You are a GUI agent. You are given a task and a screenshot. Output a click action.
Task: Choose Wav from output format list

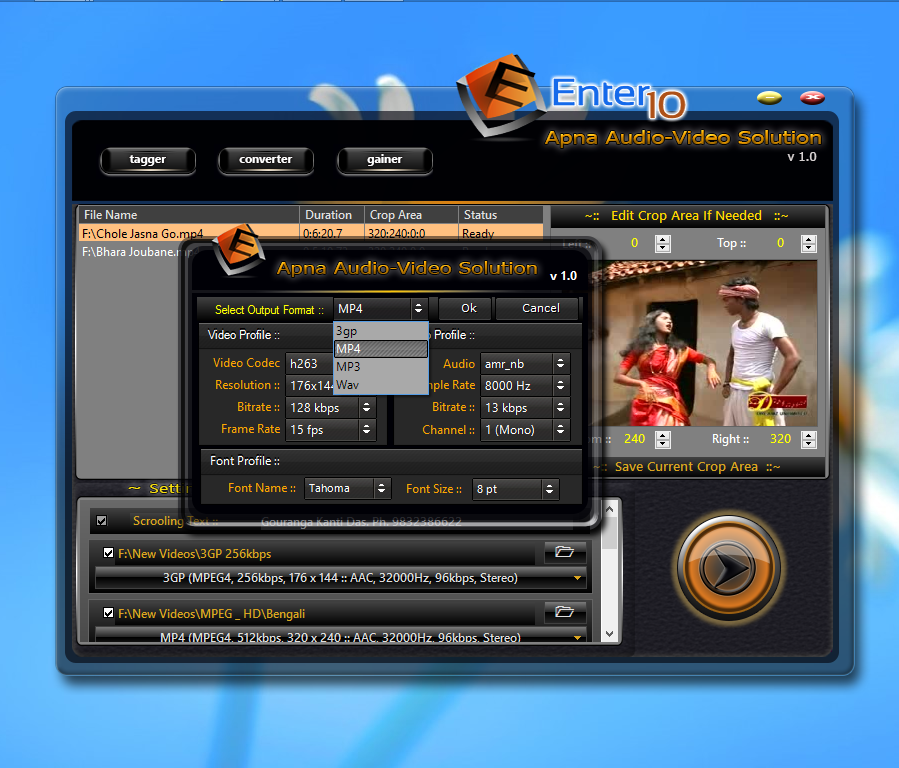pyautogui.click(x=381, y=385)
